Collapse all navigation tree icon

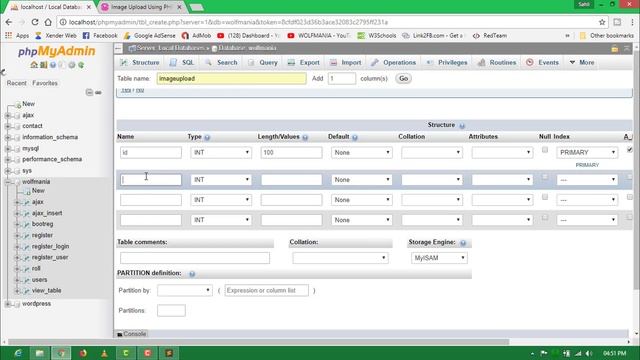[x=89, y=93]
